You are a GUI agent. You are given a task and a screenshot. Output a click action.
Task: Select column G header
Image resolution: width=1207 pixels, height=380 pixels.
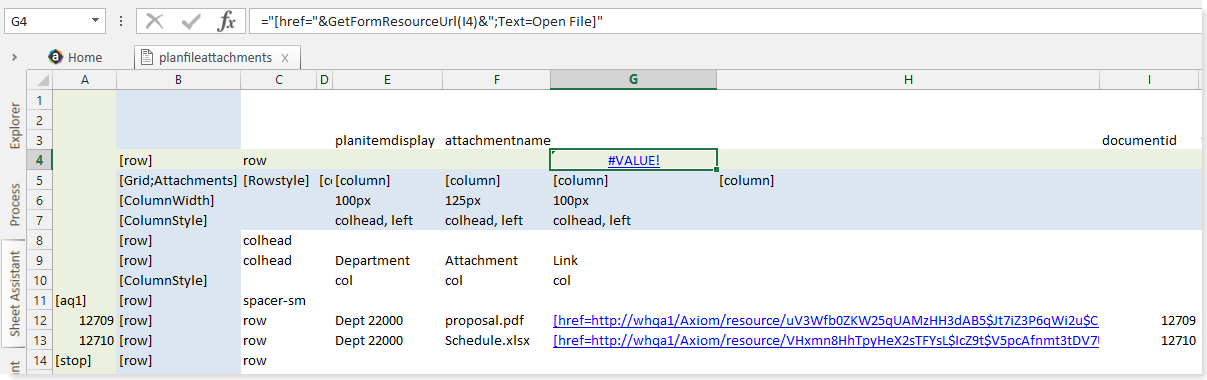(x=633, y=80)
